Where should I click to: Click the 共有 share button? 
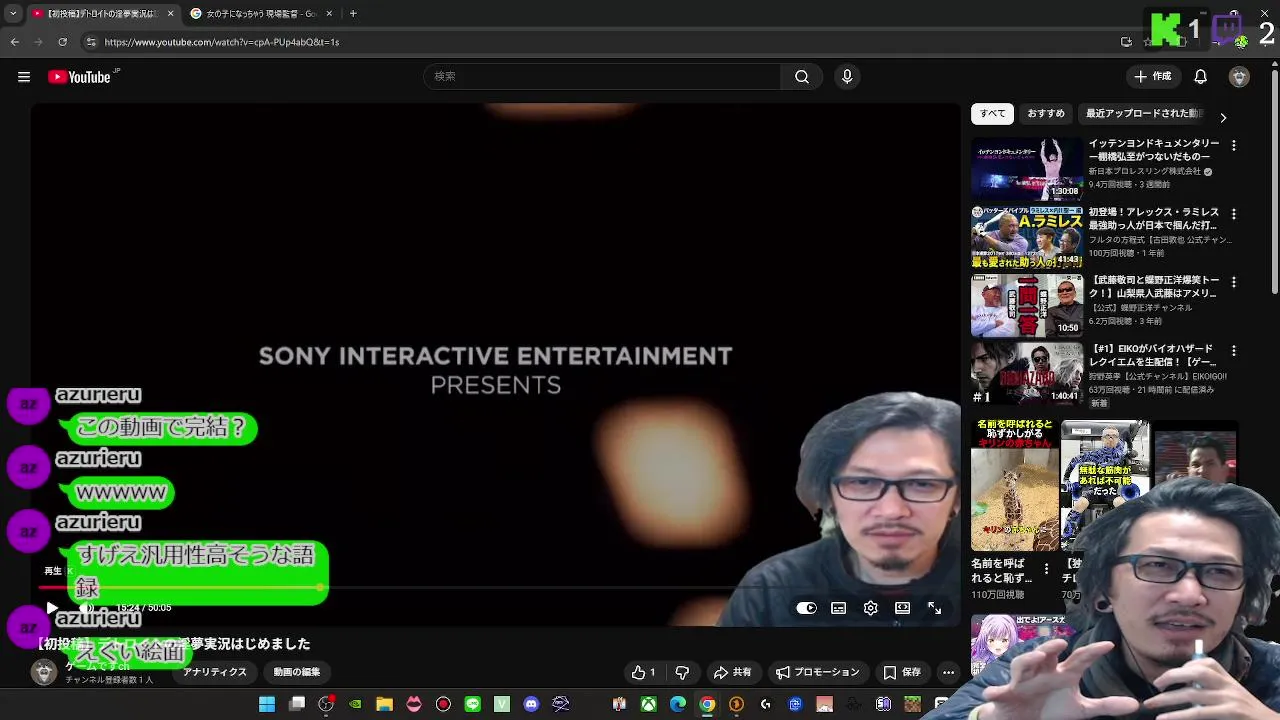[x=732, y=673]
